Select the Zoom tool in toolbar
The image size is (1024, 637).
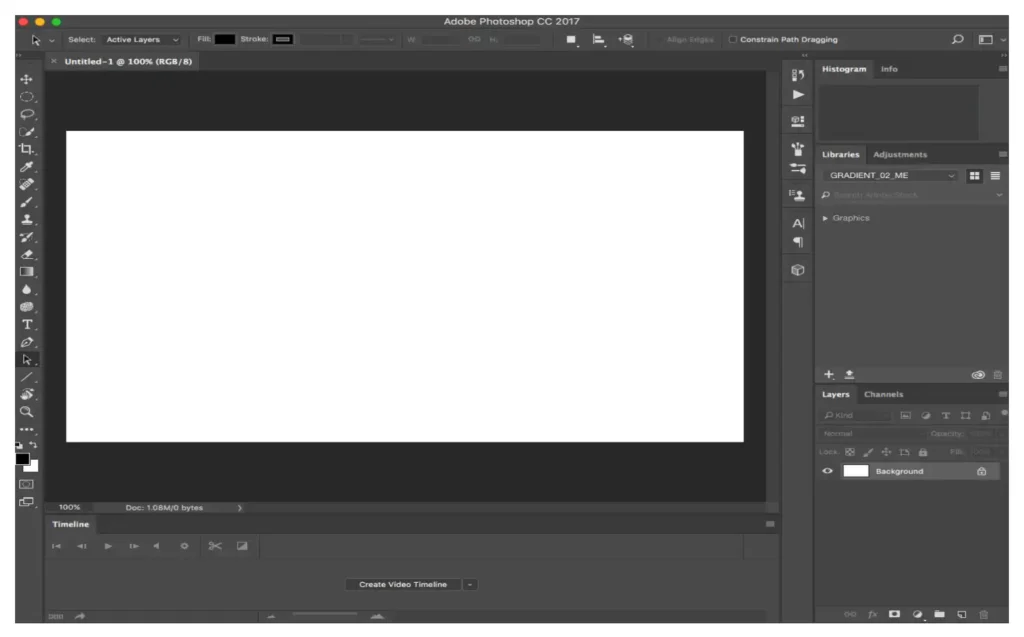coord(26,411)
